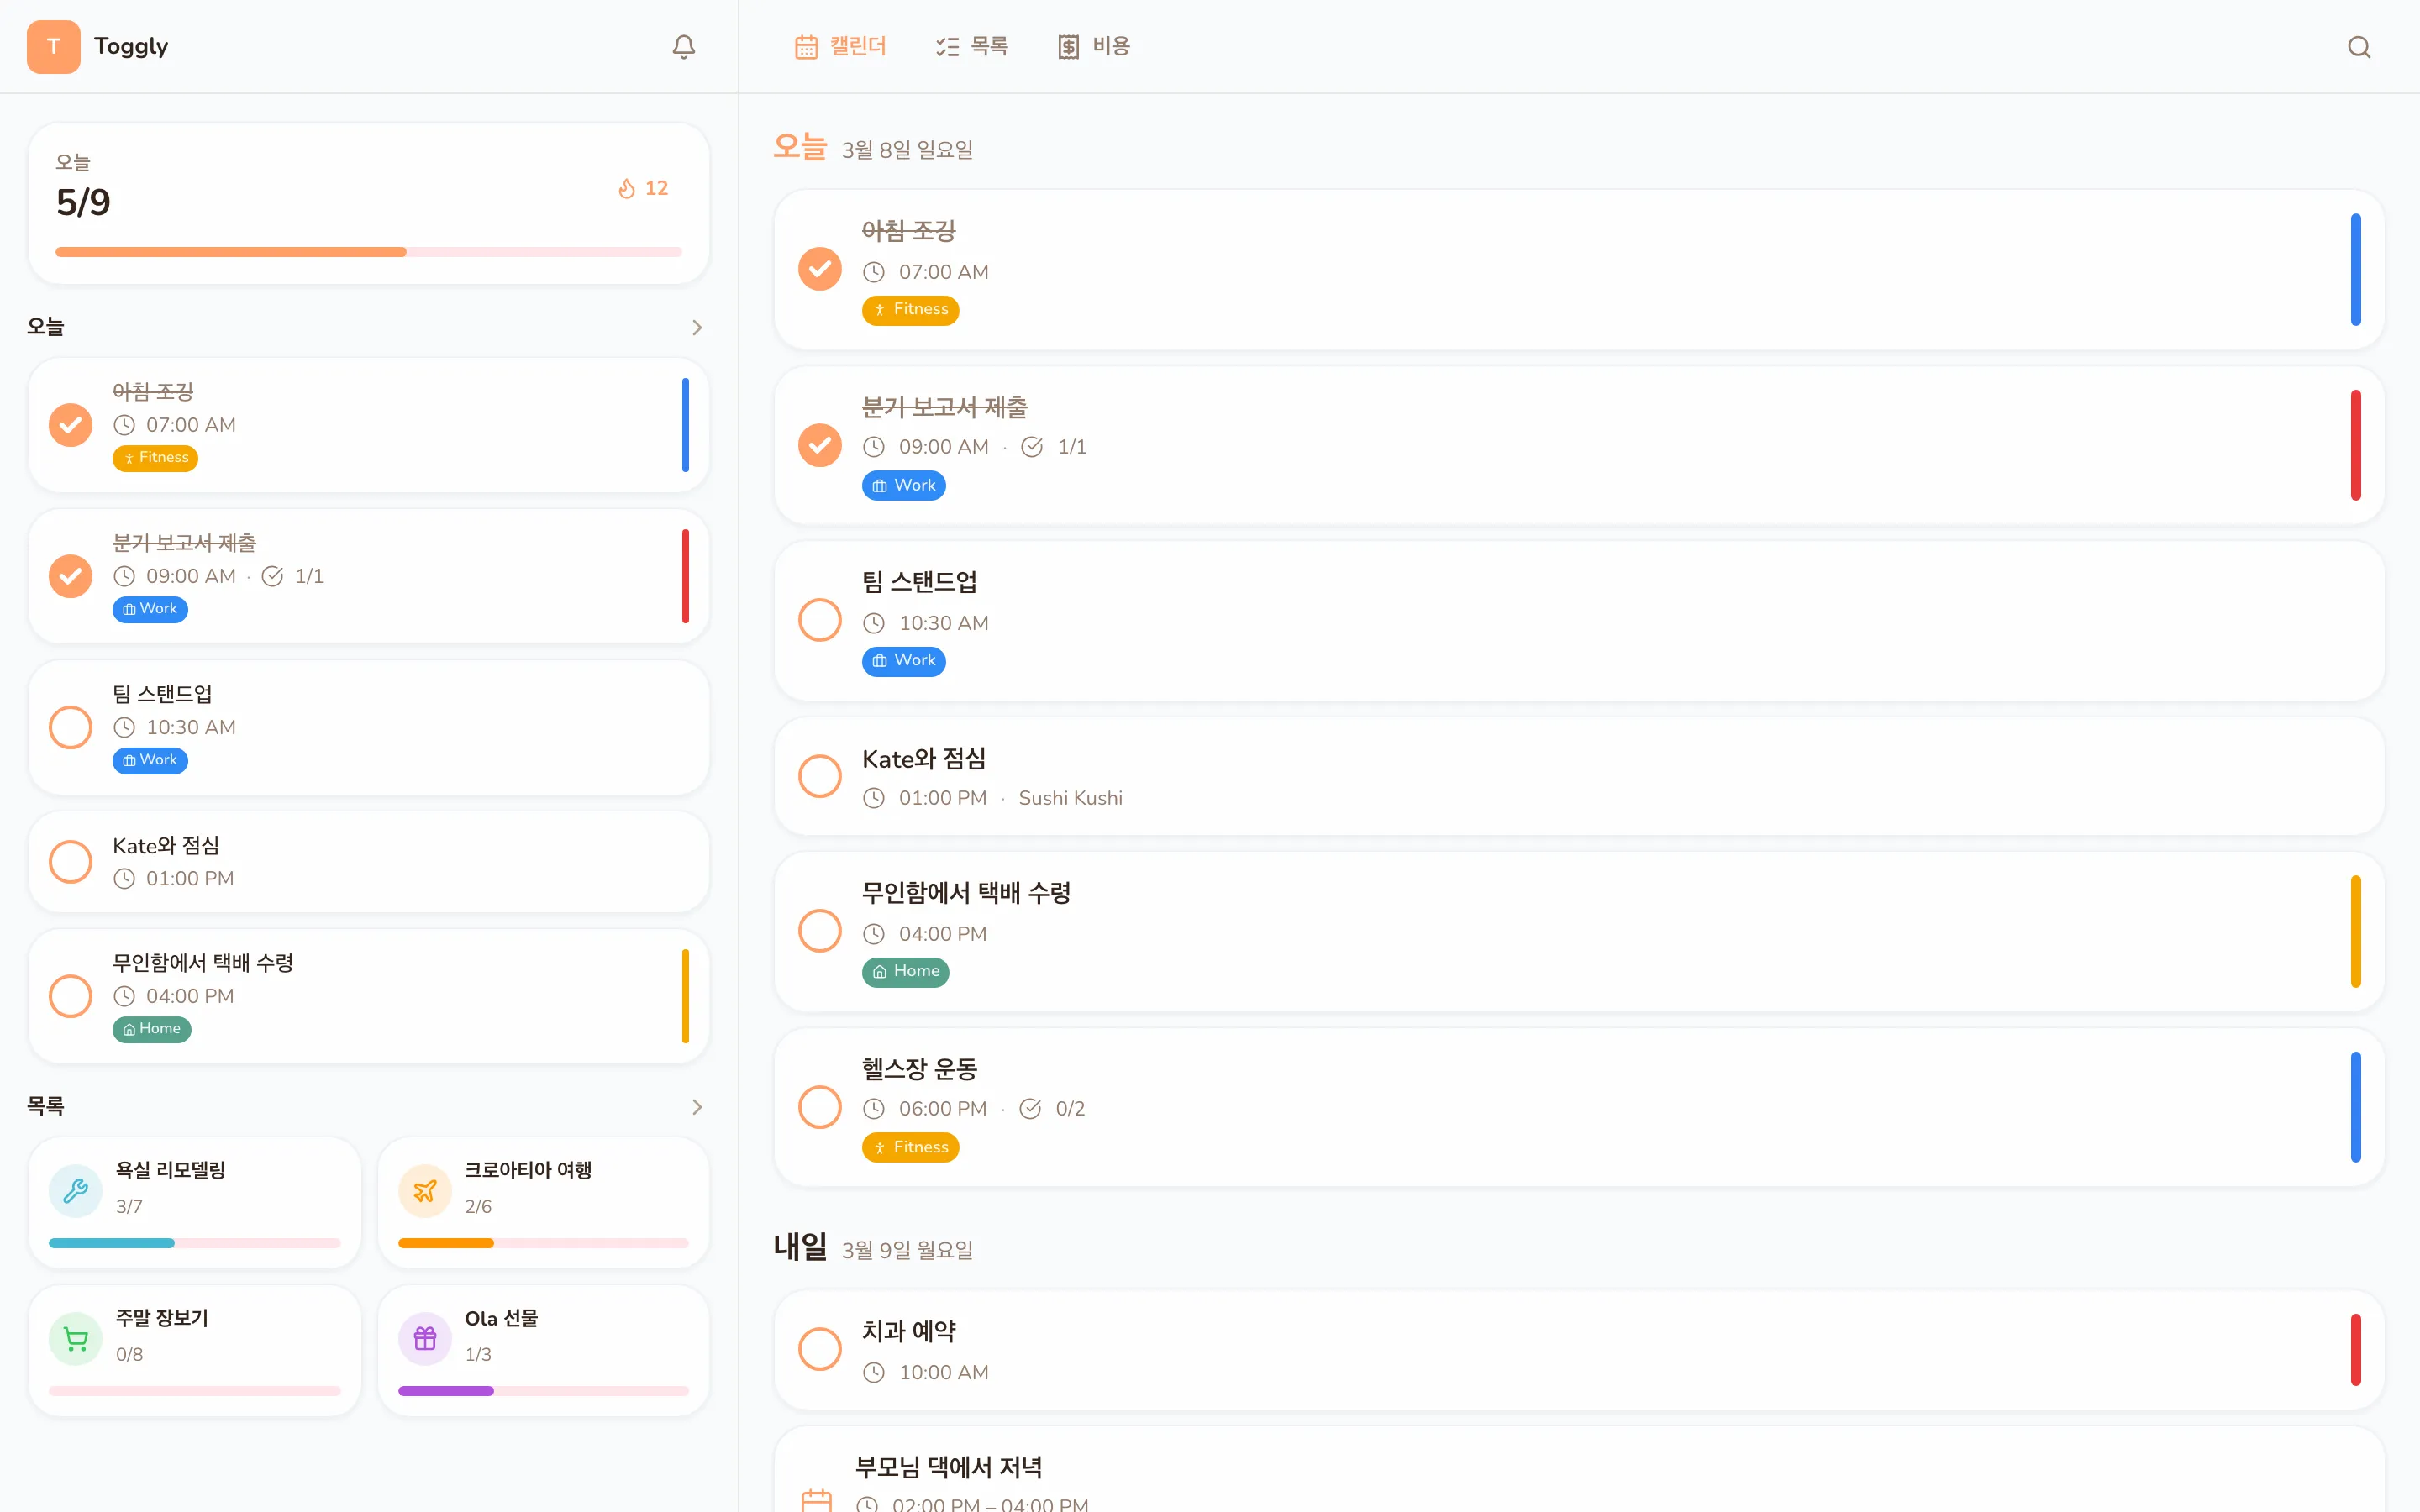Open the 욕실 리모델링 wrench icon

pyautogui.click(x=76, y=1190)
